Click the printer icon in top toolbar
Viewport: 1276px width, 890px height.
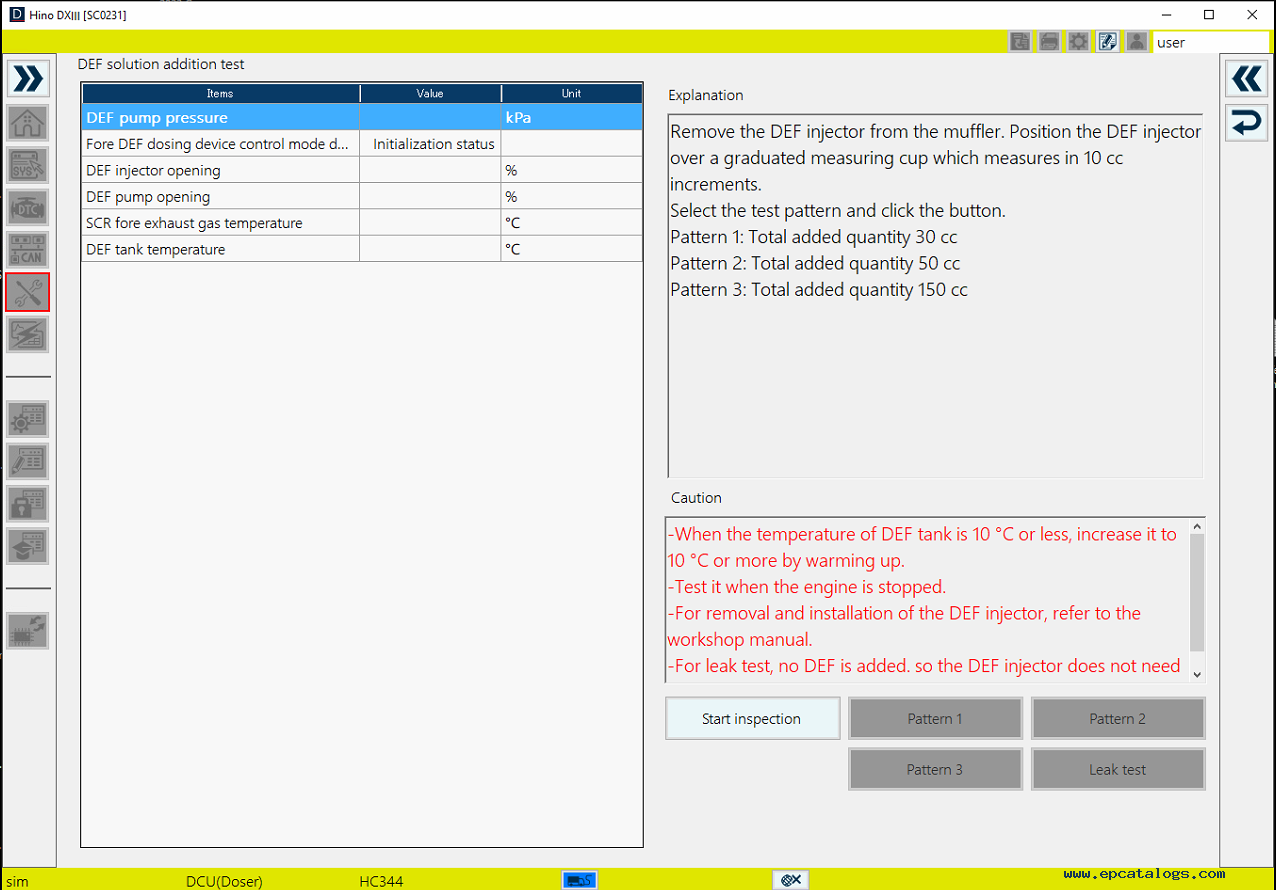pyautogui.click(x=1049, y=42)
